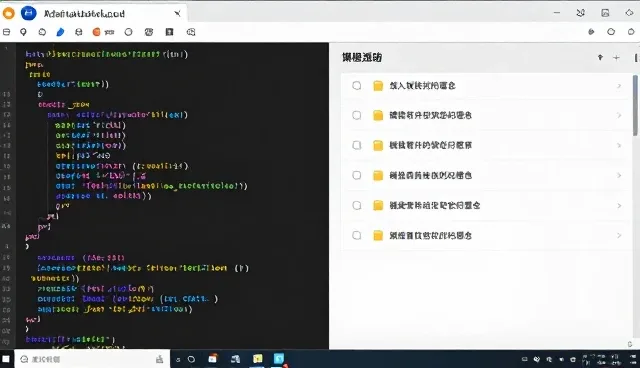Click the picture-frame icon in window title bar

[x=605, y=13]
